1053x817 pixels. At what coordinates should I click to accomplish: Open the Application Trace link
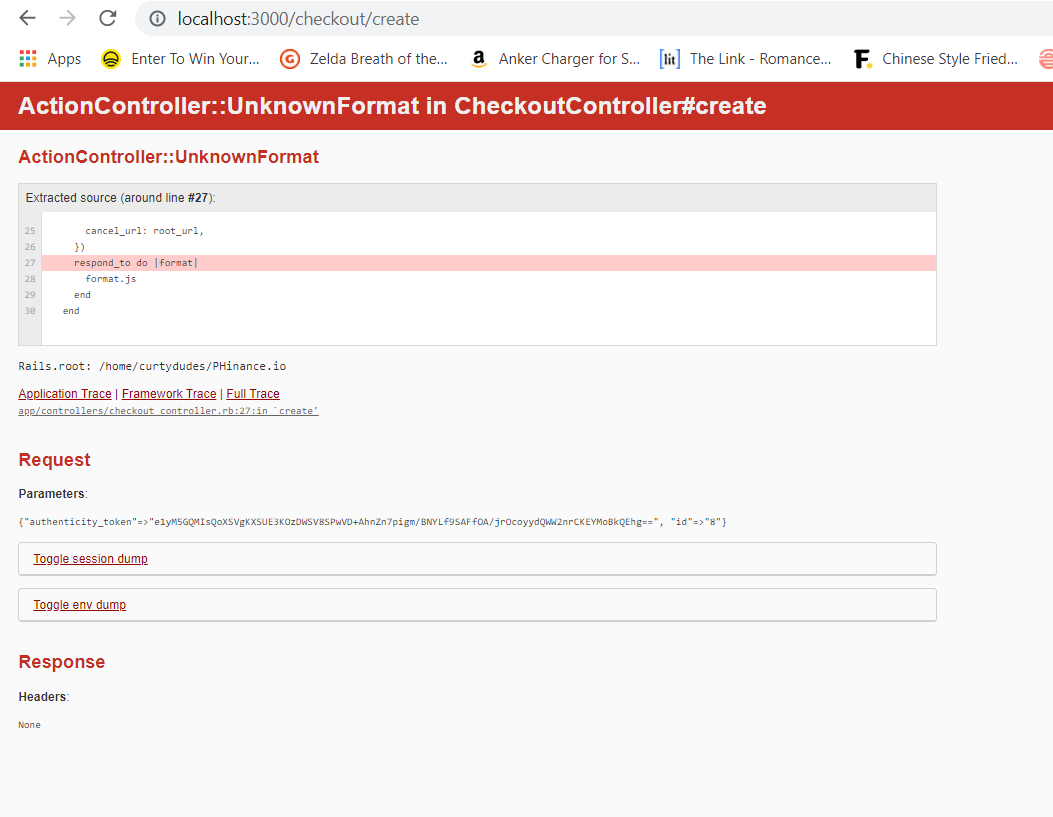coord(64,393)
